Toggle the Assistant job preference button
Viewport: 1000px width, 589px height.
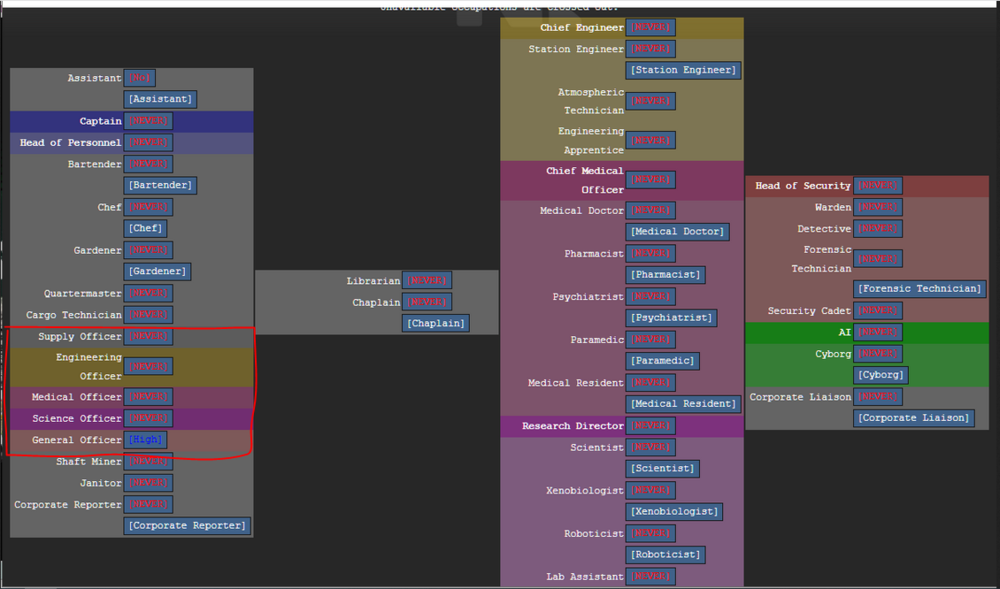coord(139,78)
